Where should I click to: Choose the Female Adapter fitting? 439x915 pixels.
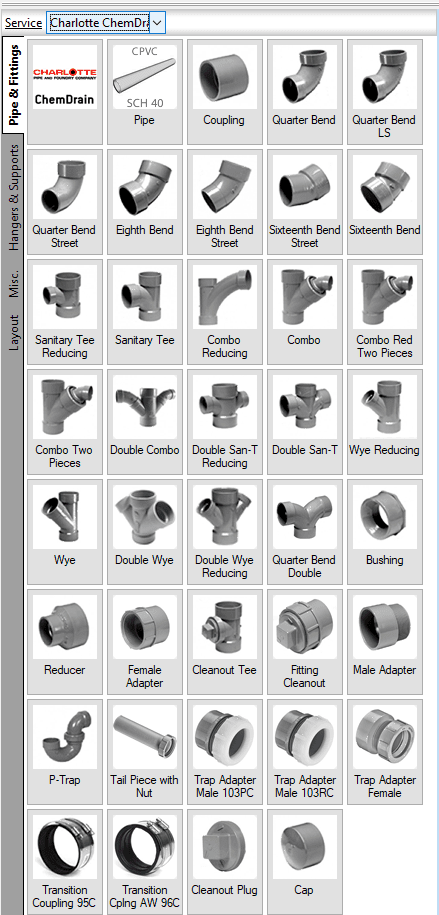[x=145, y=642]
